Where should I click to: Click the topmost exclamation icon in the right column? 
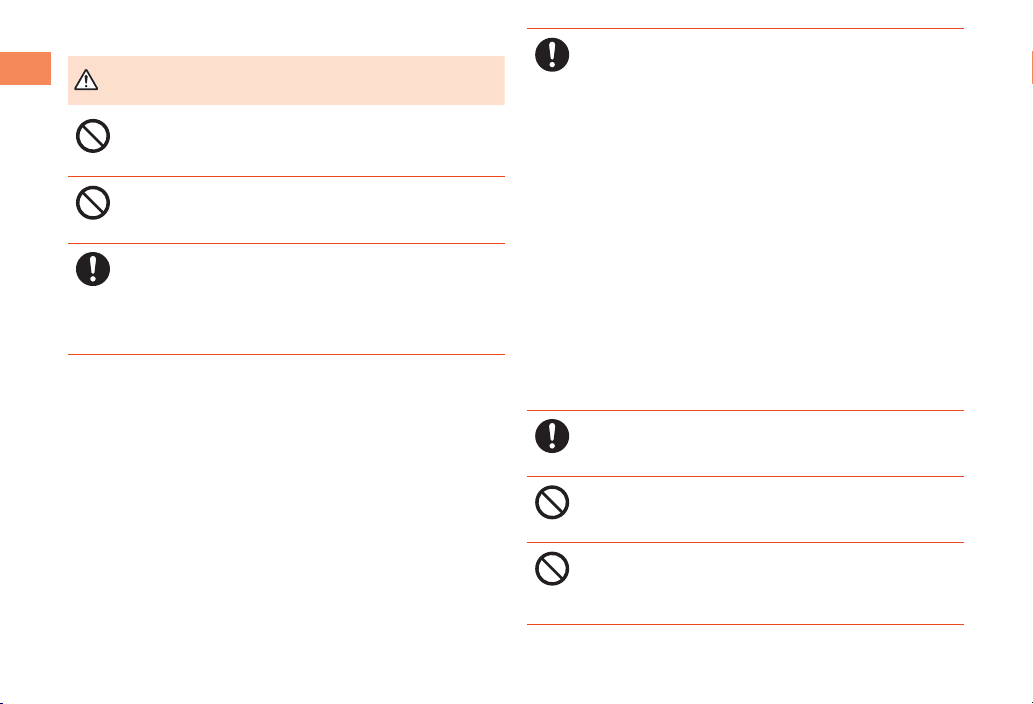(552, 55)
